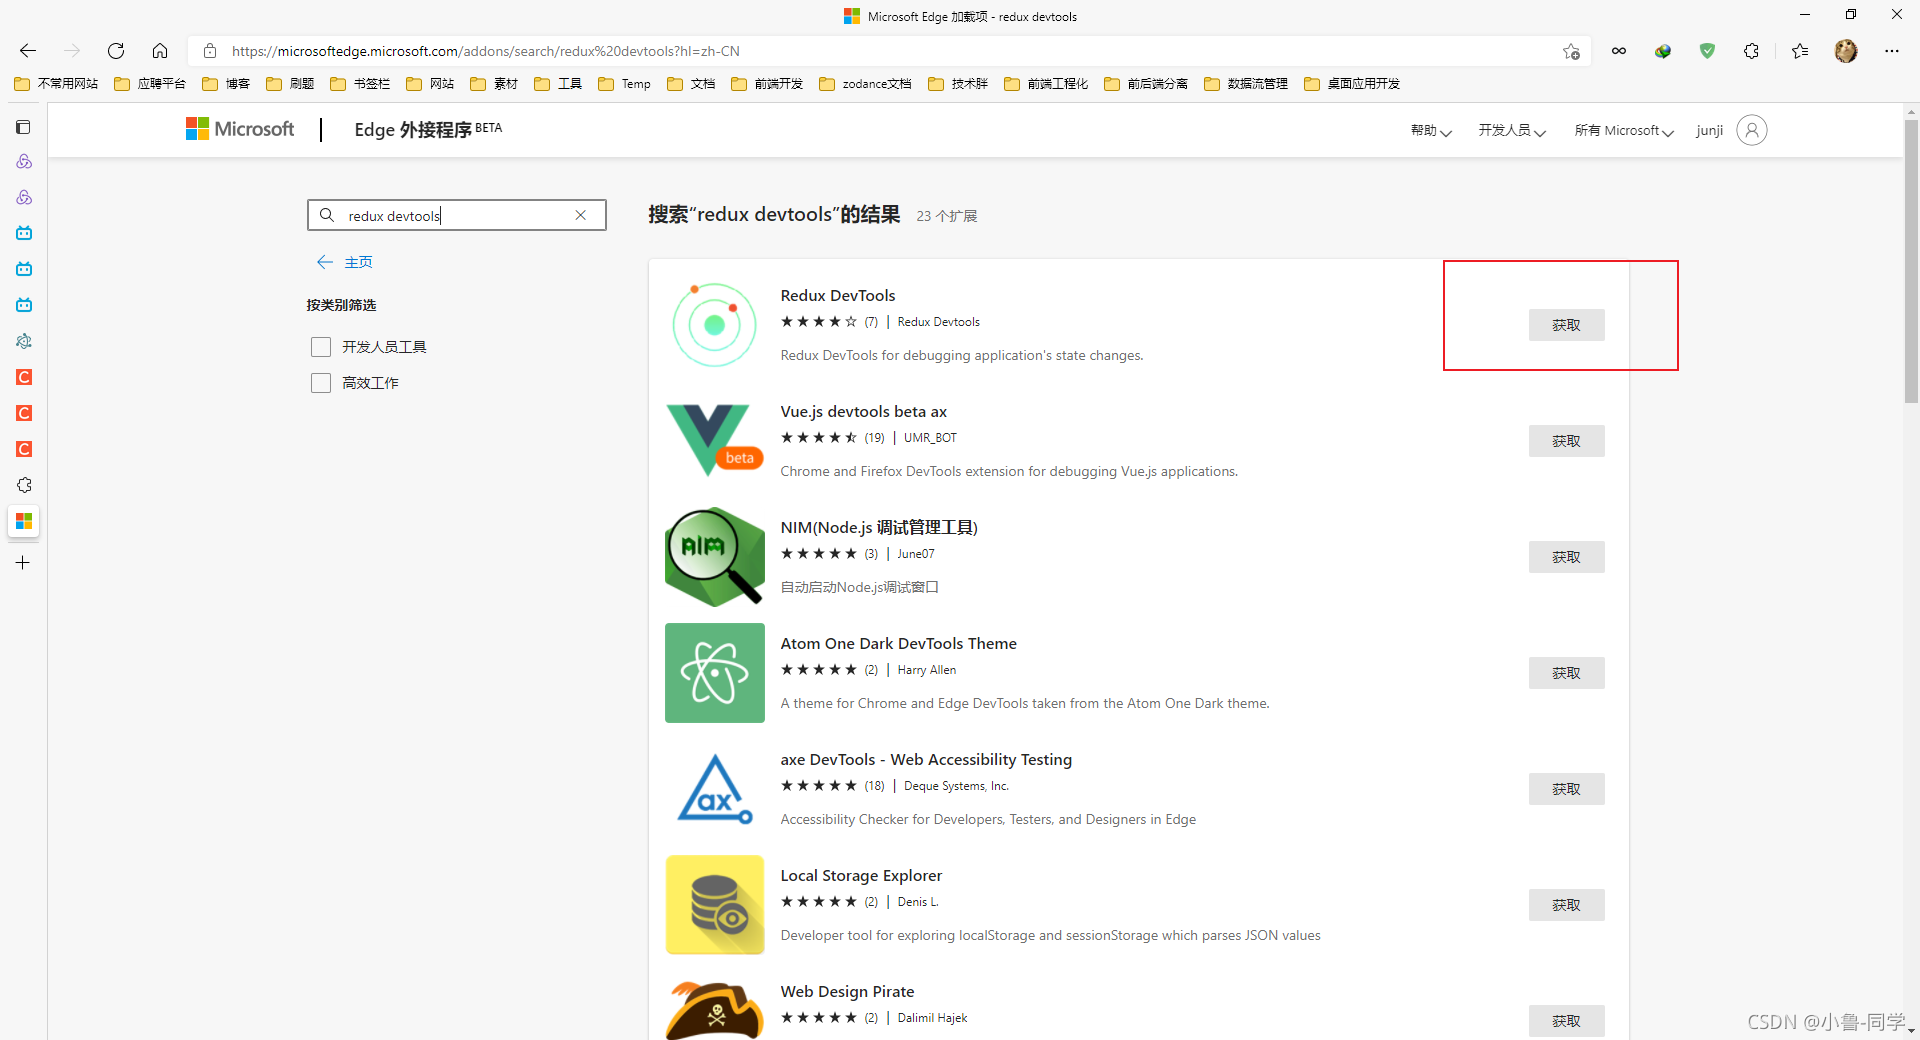This screenshot has width=1920, height=1040.
Task: Open the Redux DevTools extension icon
Action: click(x=714, y=325)
